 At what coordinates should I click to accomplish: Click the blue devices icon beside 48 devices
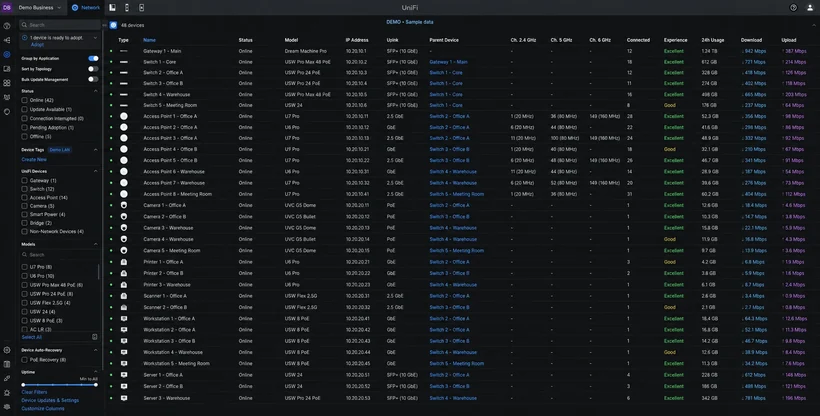(x=113, y=25)
